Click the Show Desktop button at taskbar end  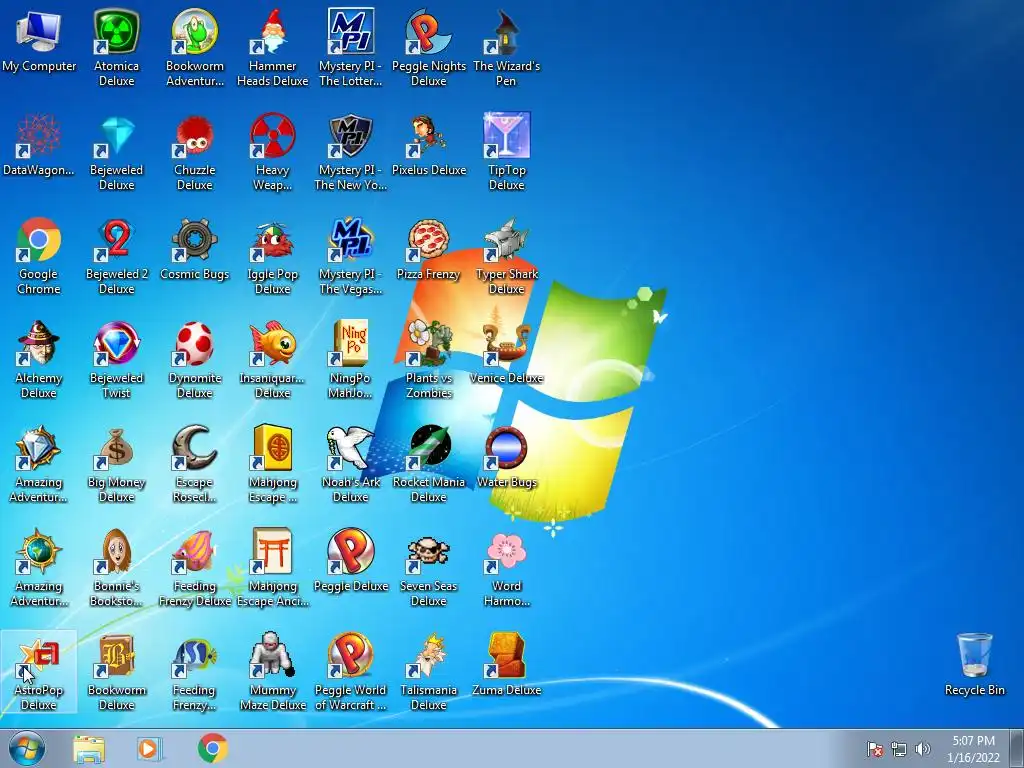(1017, 749)
